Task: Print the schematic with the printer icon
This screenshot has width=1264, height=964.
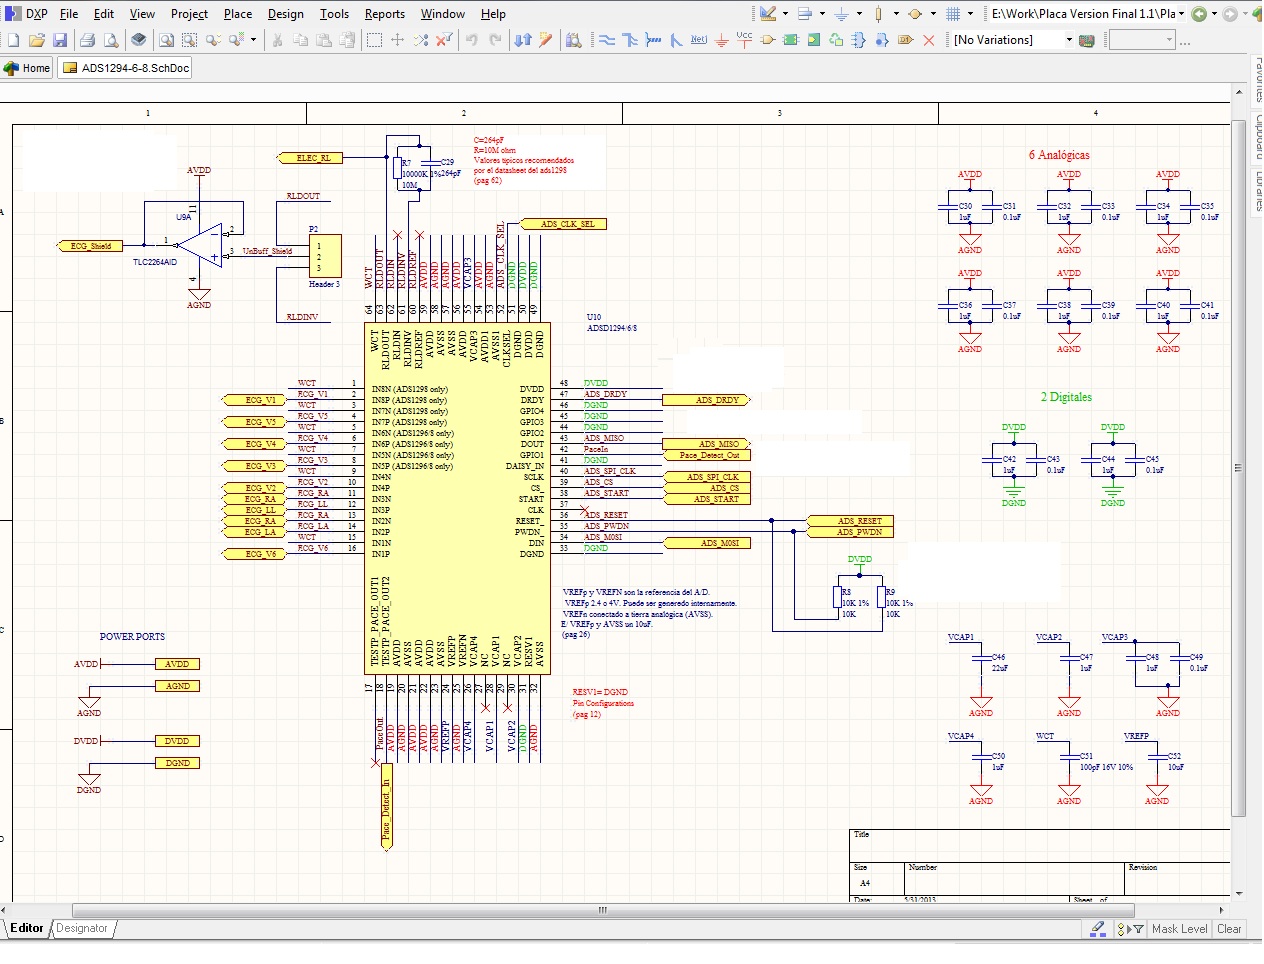Action: (x=87, y=40)
